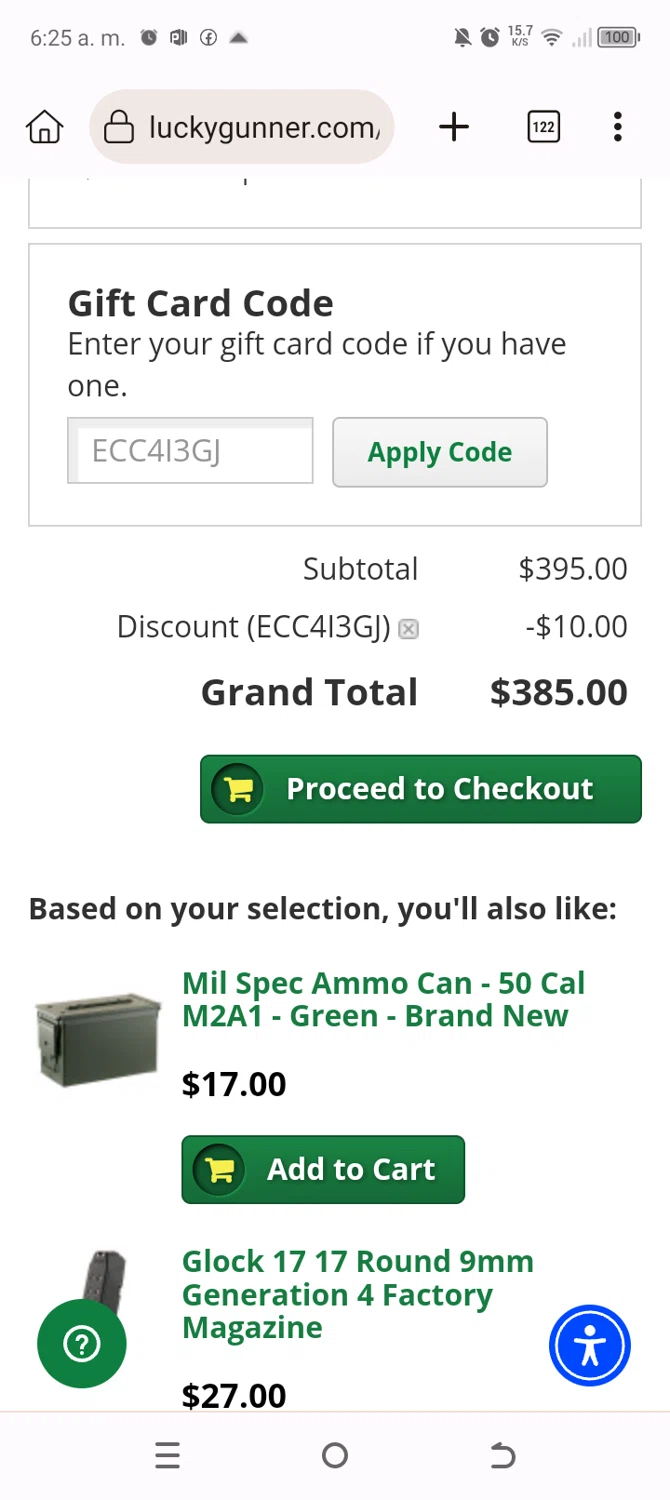Open a new tab with plus icon
670x1500 pixels.
point(454,127)
